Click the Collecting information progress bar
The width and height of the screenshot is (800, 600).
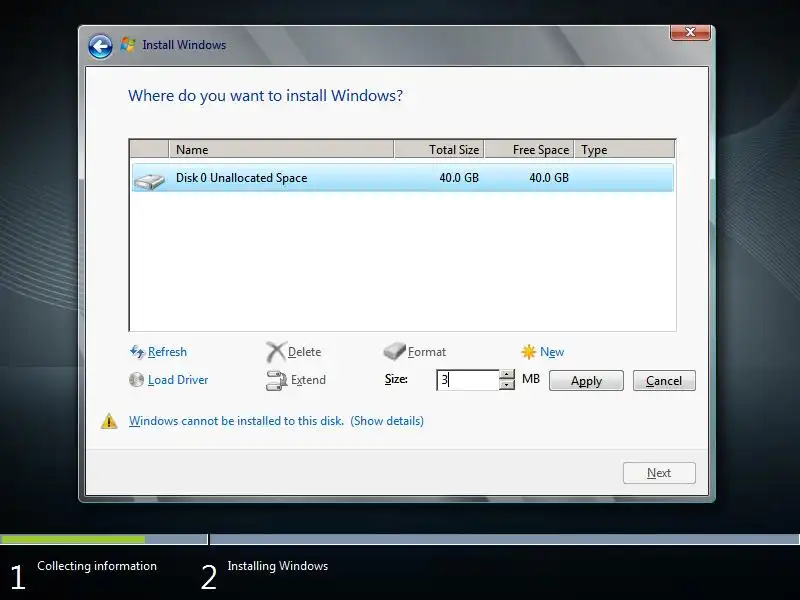(104, 539)
